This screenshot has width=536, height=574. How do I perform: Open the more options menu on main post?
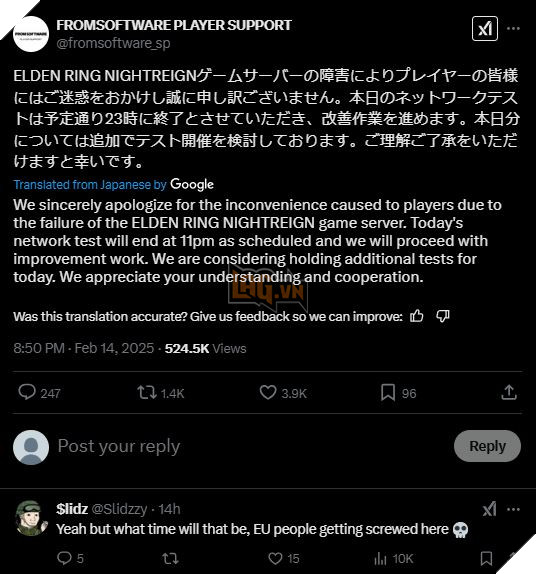(514, 29)
